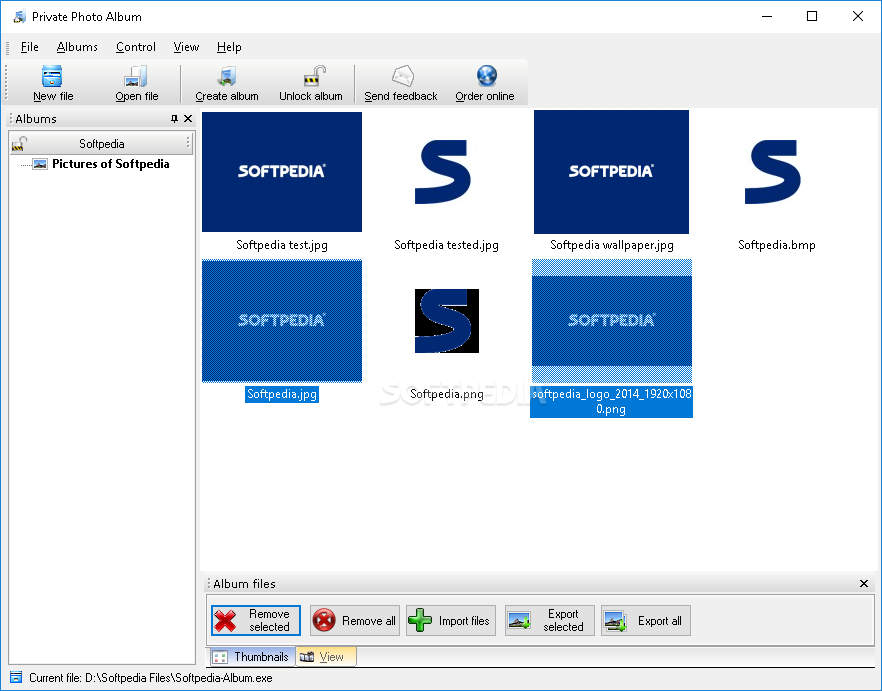Click the Softpedia.png file name label

click(447, 394)
